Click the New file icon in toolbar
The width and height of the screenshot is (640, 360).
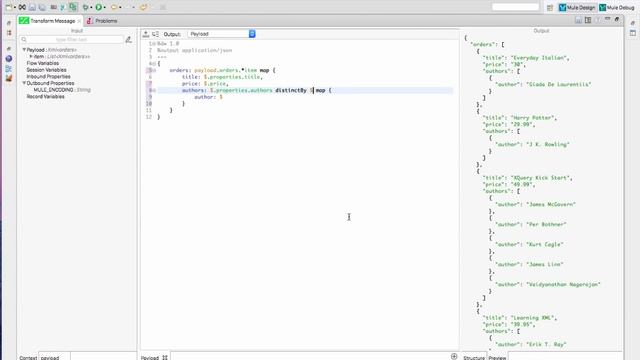point(9,7)
